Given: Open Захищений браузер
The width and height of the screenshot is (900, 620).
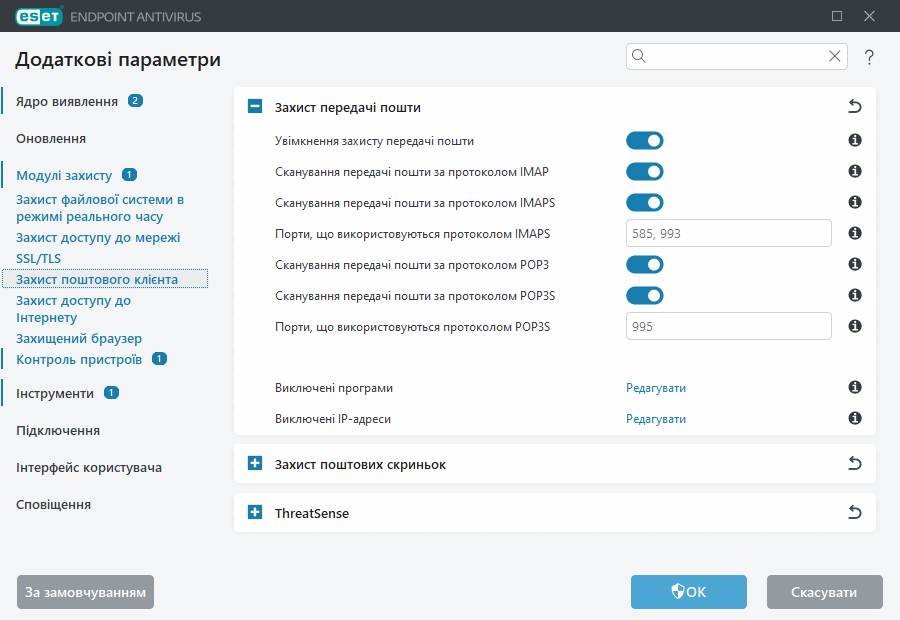Looking at the screenshot, I should point(79,339).
